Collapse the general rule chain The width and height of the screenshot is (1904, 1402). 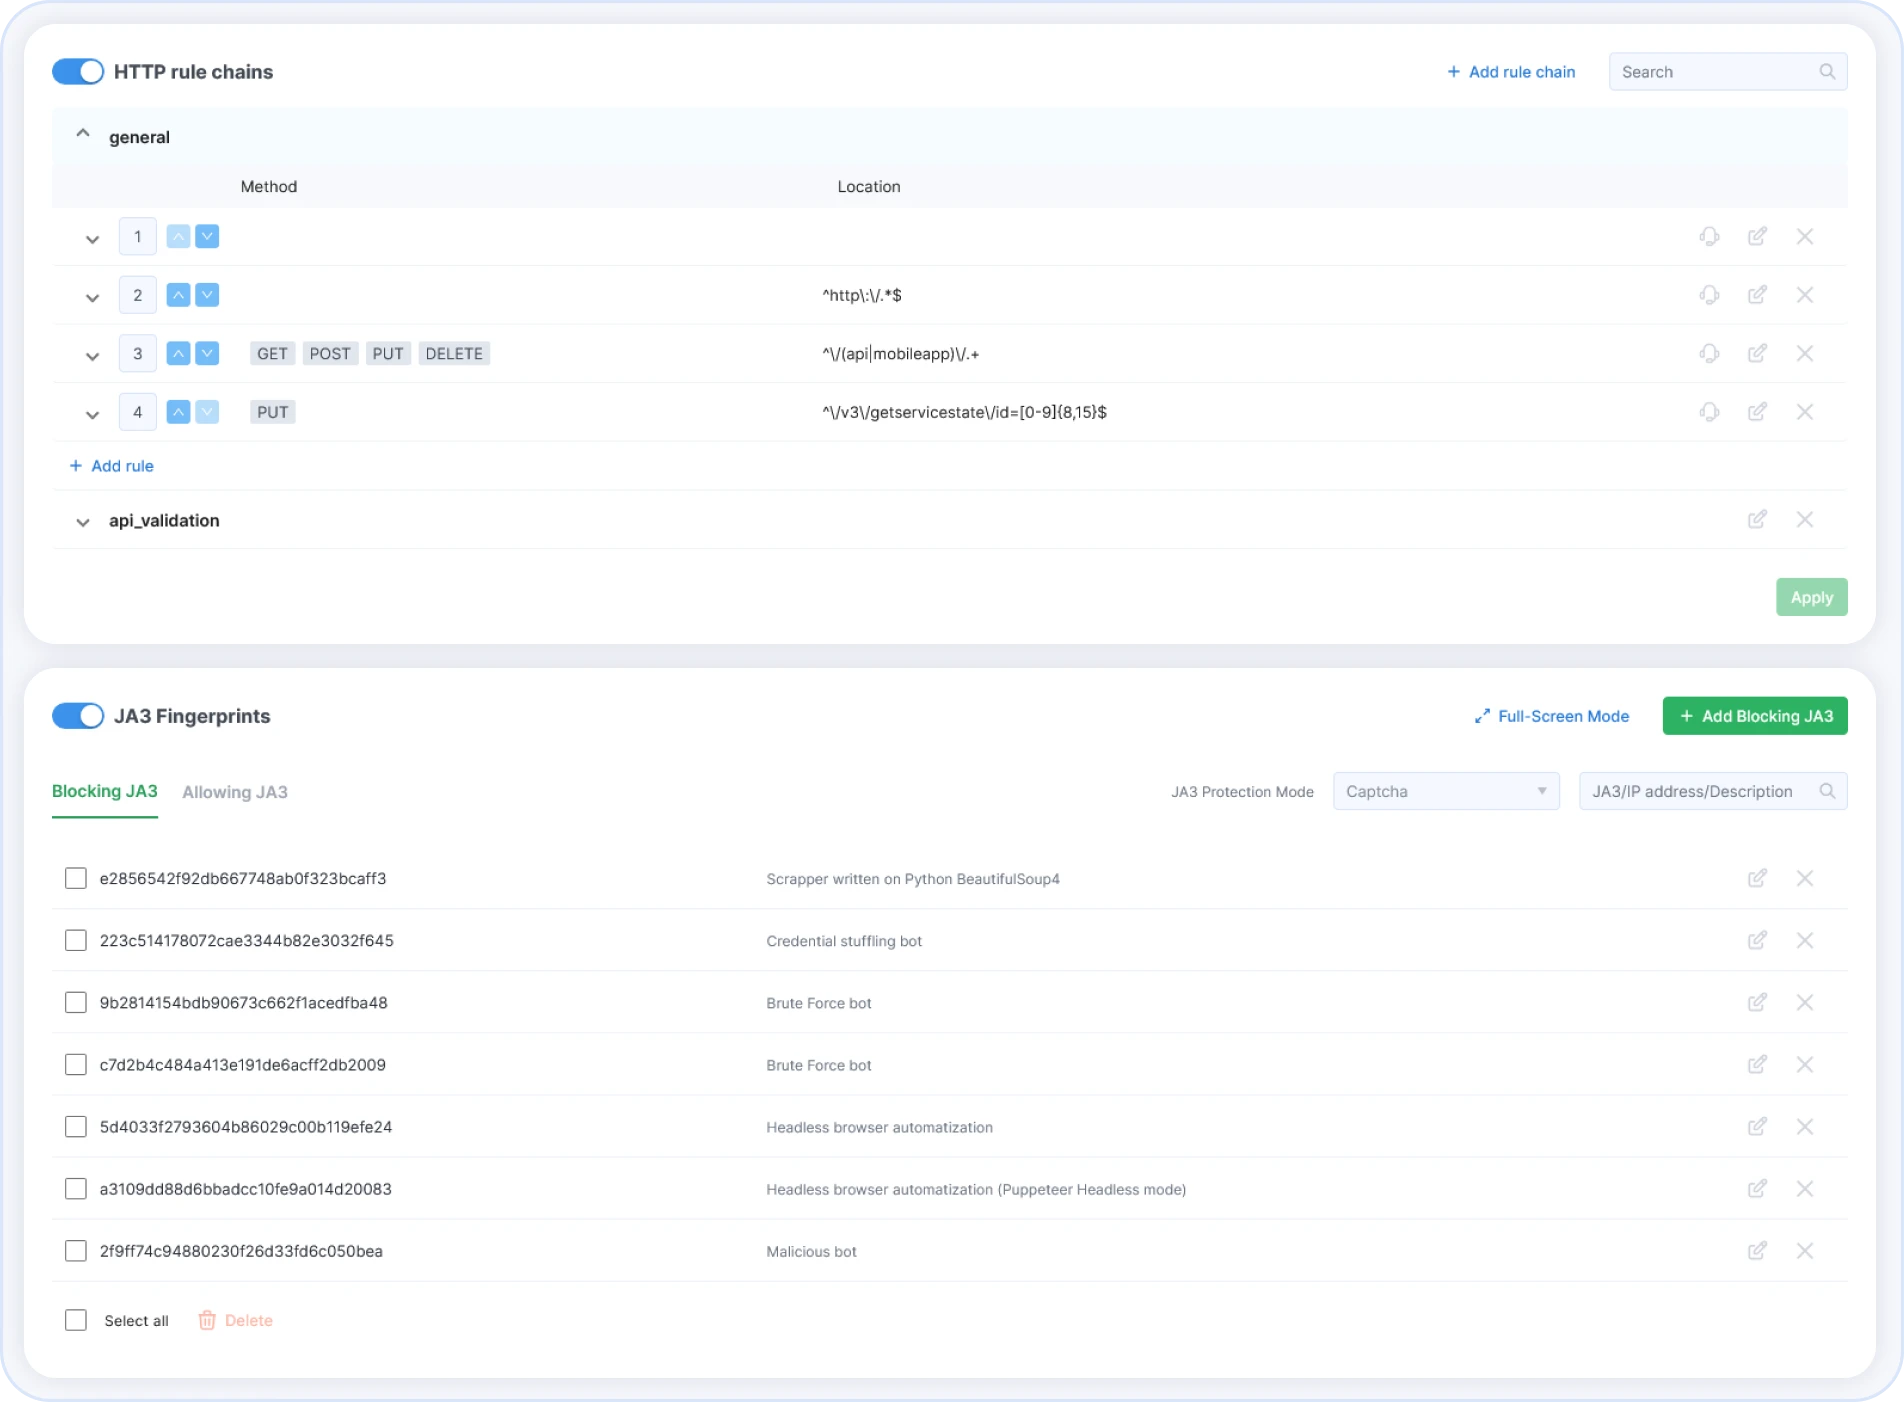pyautogui.click(x=83, y=134)
